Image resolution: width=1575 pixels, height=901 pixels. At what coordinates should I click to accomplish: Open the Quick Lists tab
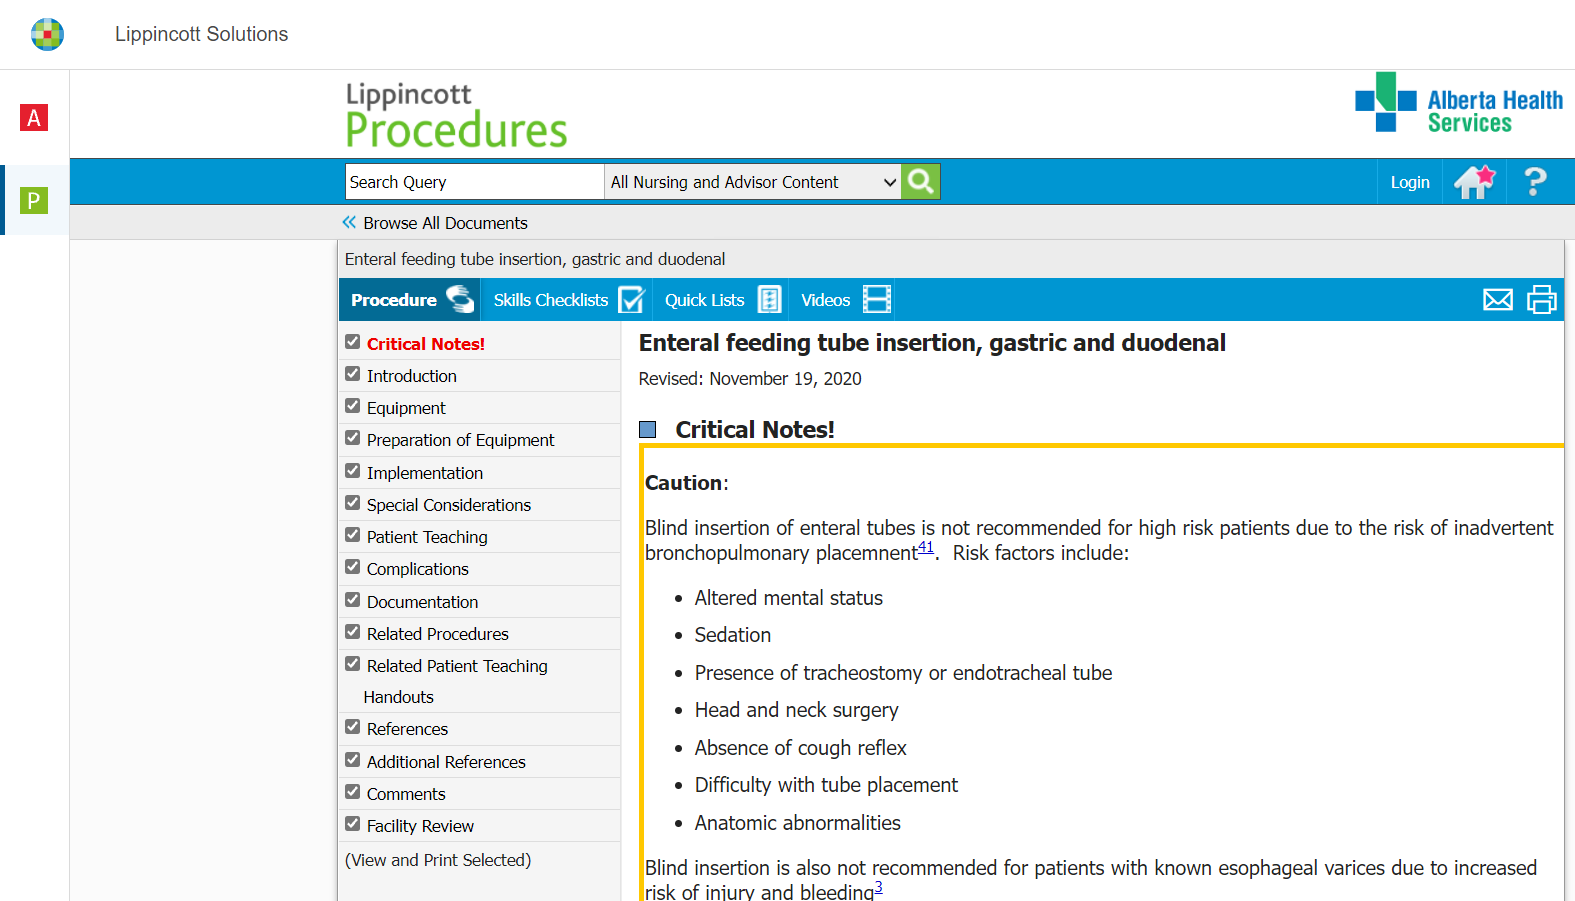721,300
